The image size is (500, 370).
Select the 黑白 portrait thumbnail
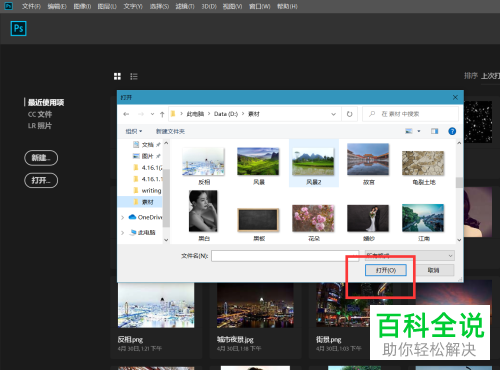tap(203, 211)
